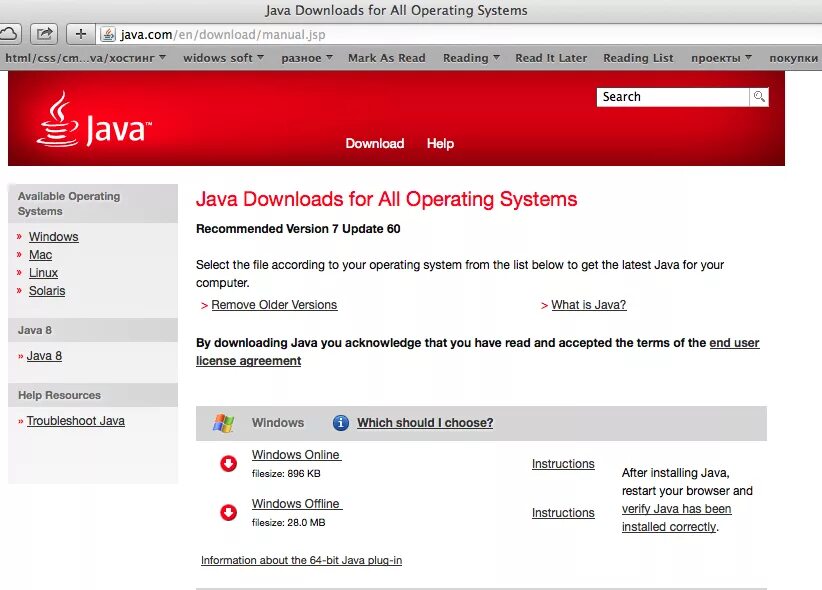Open the Download tab in Java header

[375, 143]
